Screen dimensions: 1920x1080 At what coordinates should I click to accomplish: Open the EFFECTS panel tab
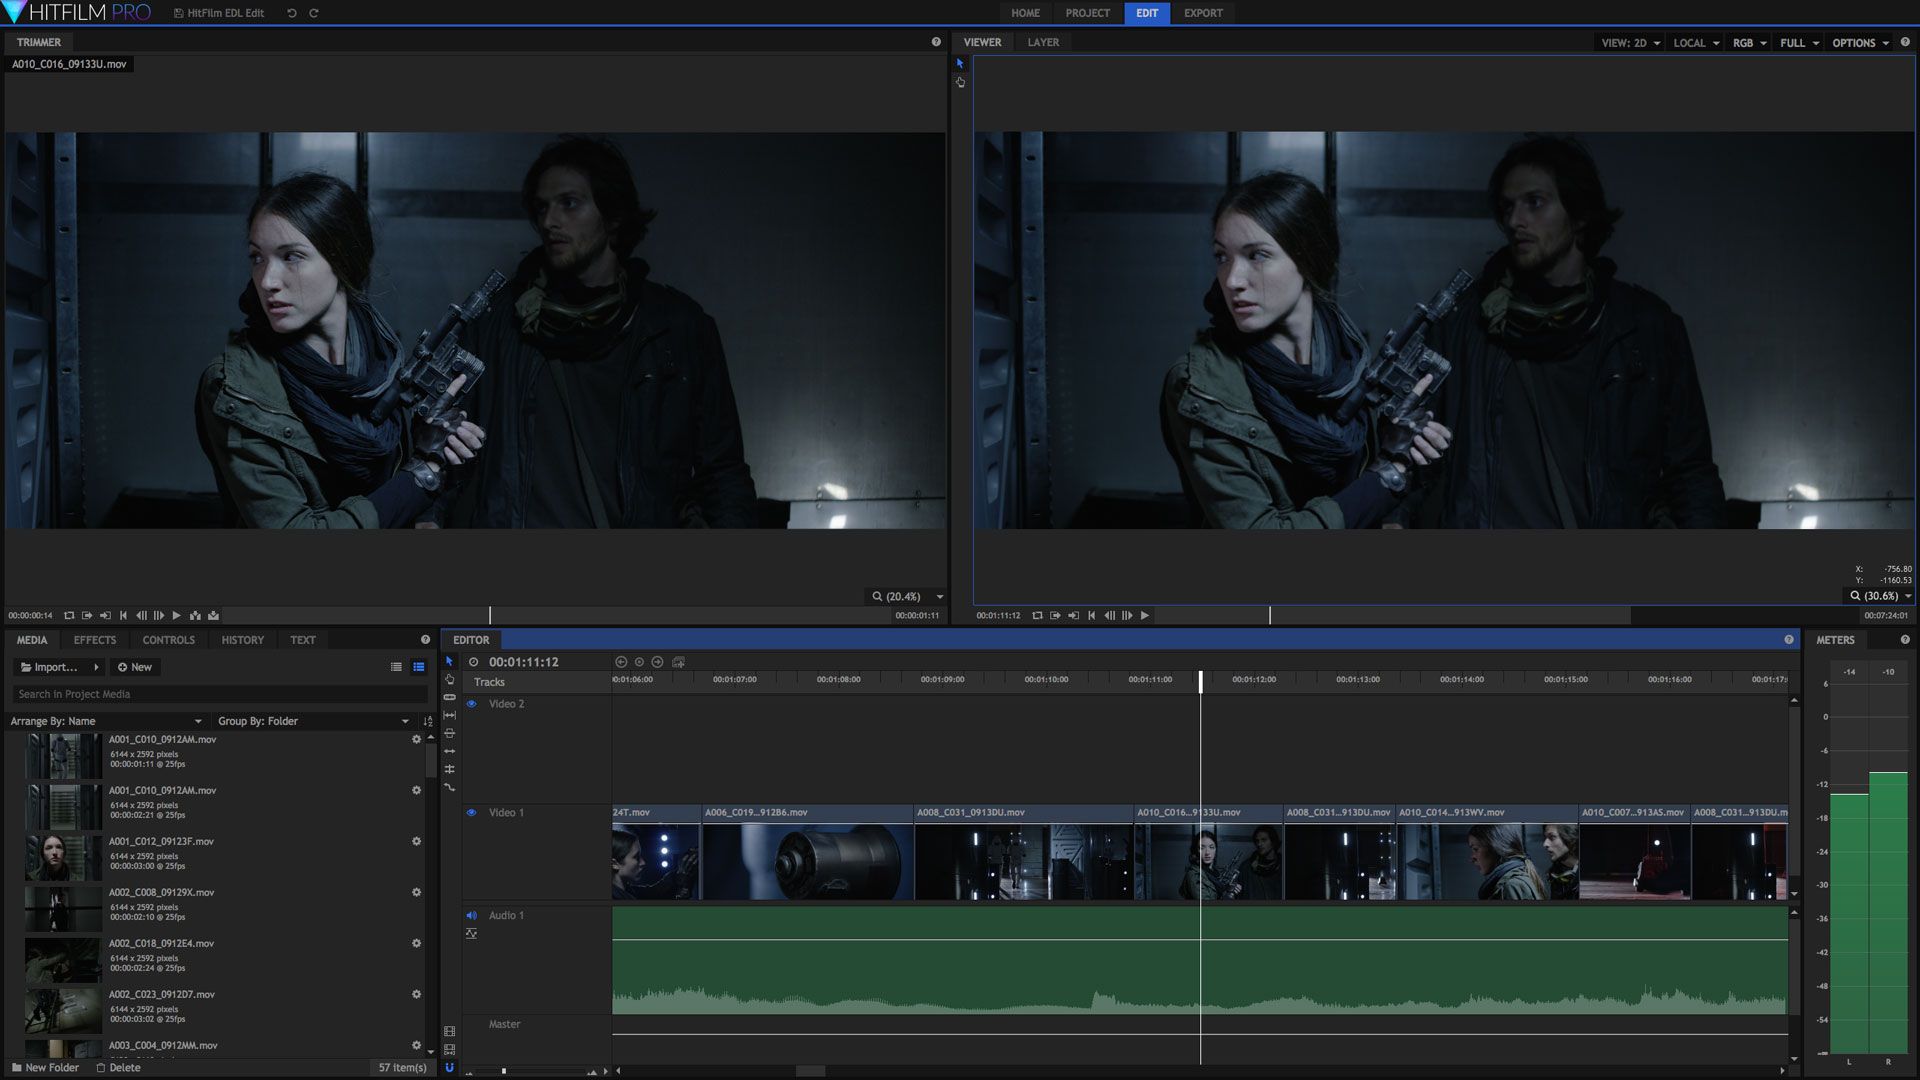coord(95,640)
